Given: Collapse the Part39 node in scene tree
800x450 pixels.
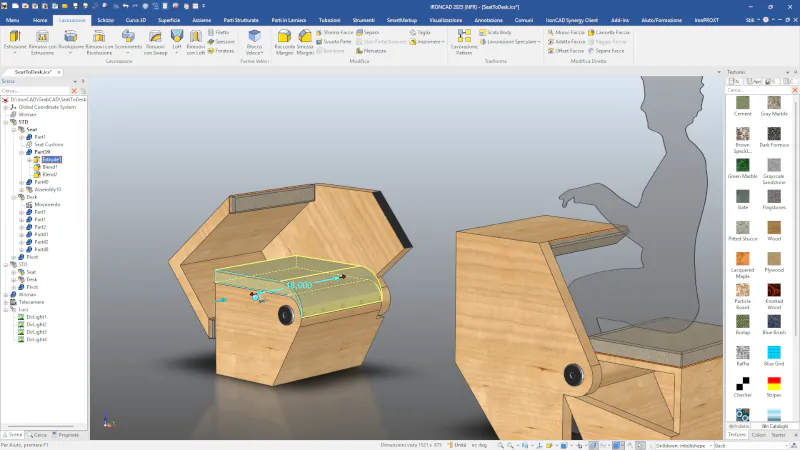Looking at the screenshot, I should pos(21,152).
